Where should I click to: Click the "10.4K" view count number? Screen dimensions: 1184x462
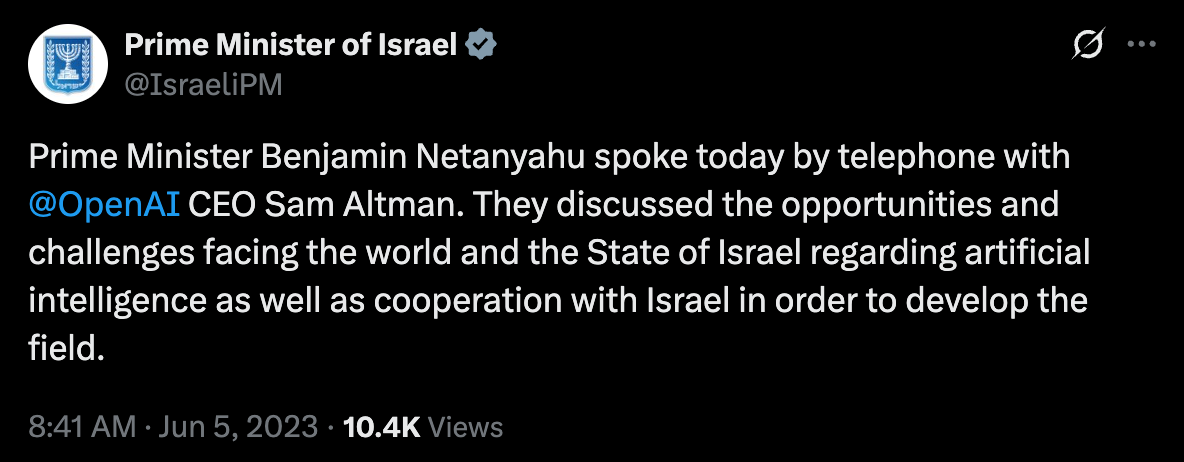pos(381,427)
